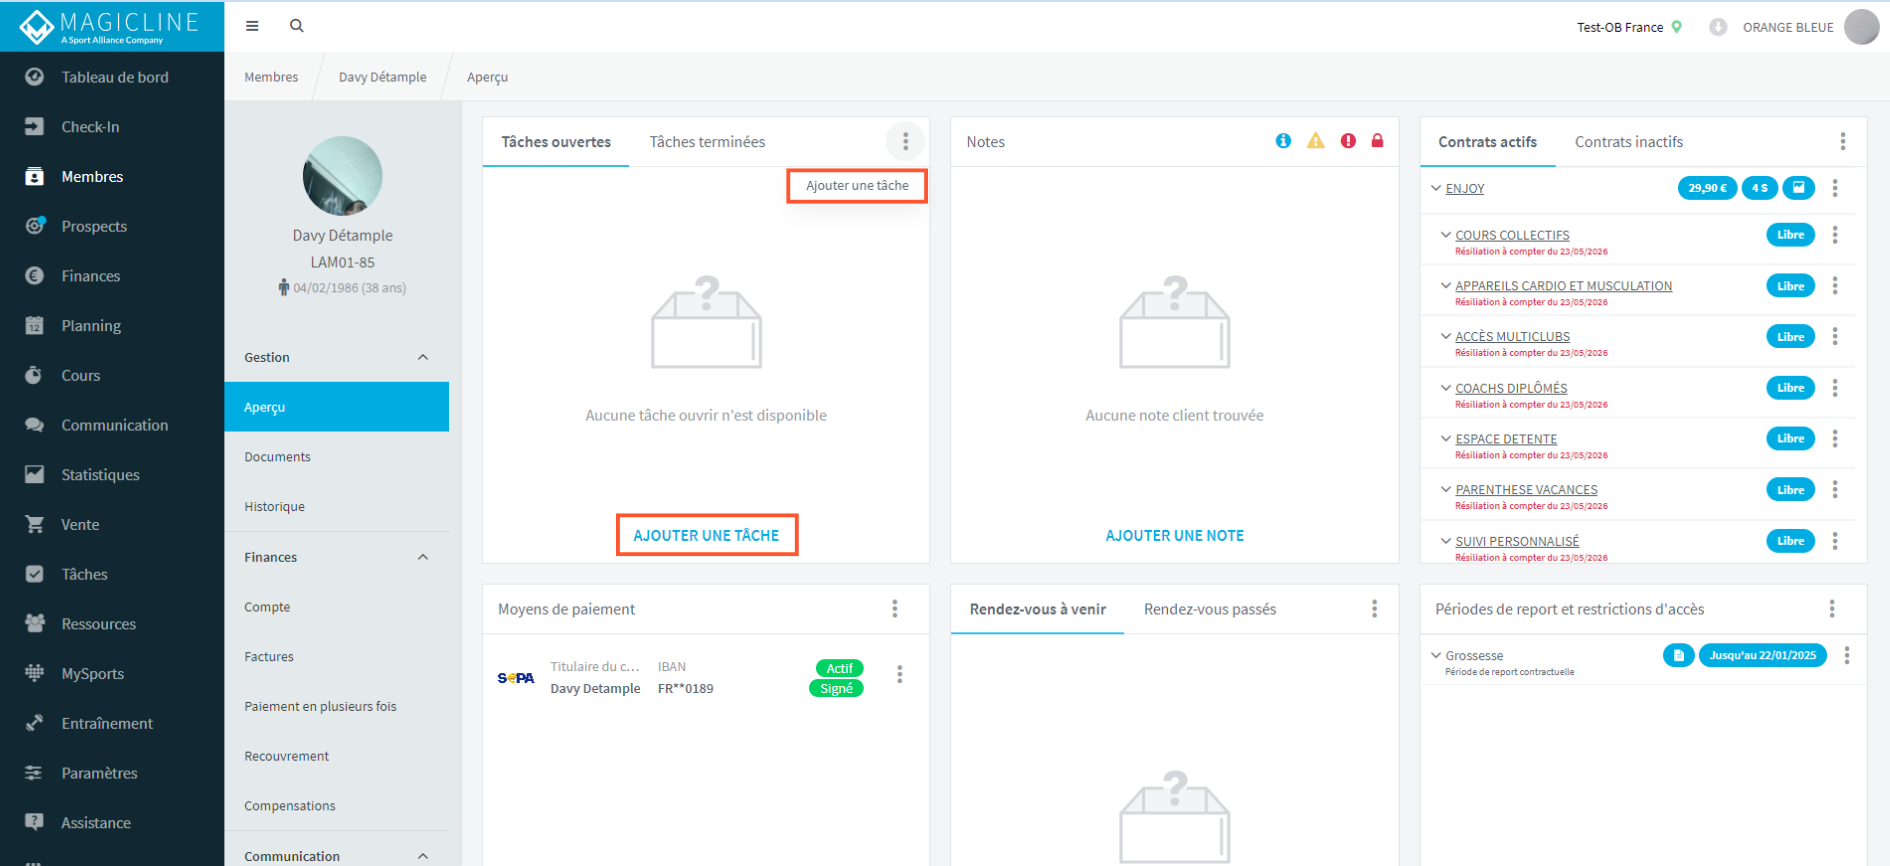This screenshot has height=866, width=1890.
Task: Open PARENTHESE VACANCES three-dot menu
Action: point(1835,490)
